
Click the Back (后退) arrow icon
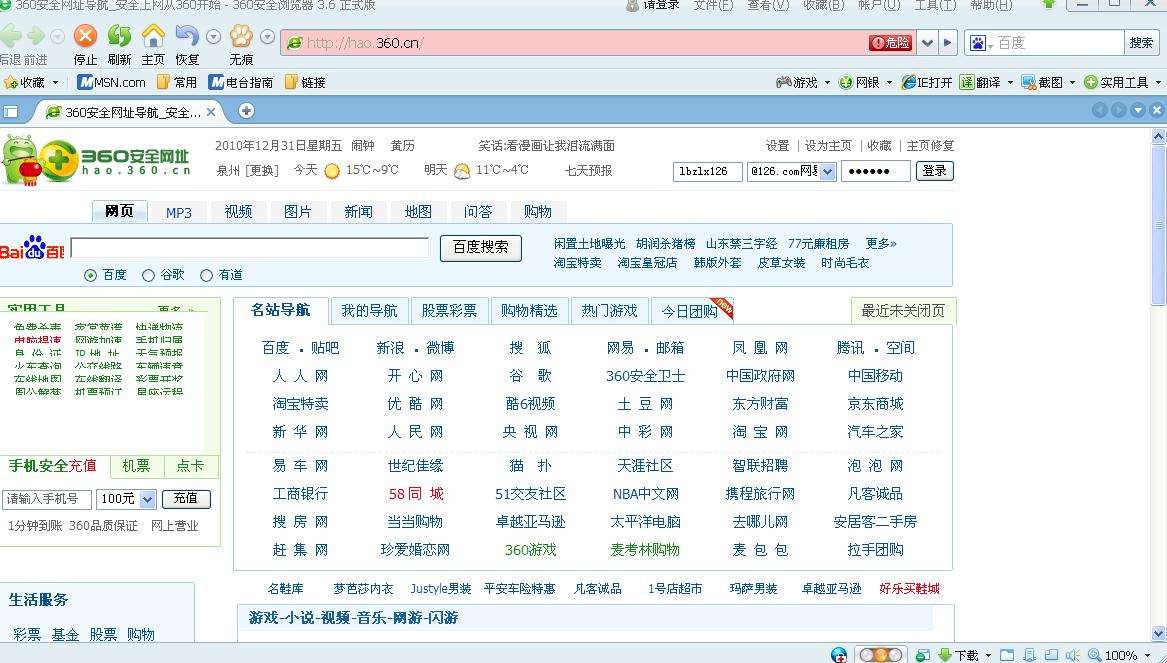pyautogui.click(x=10, y=35)
